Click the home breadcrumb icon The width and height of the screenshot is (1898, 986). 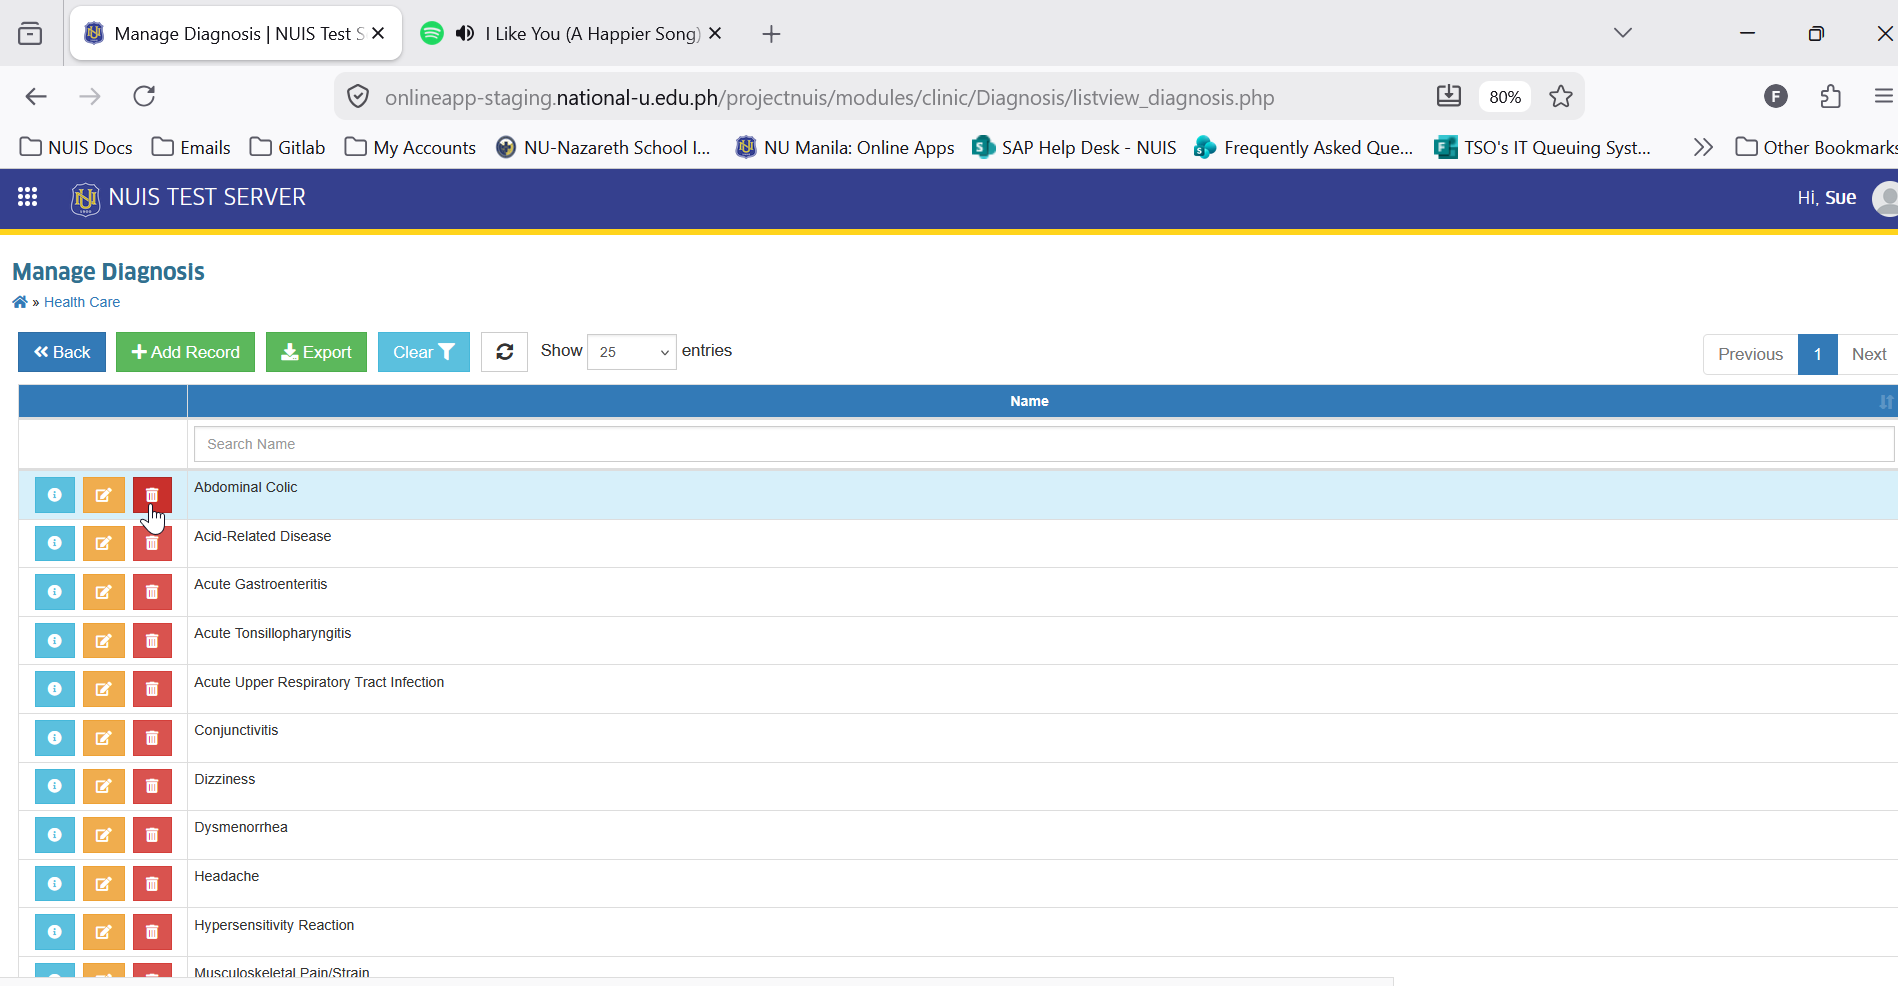[x=20, y=302]
